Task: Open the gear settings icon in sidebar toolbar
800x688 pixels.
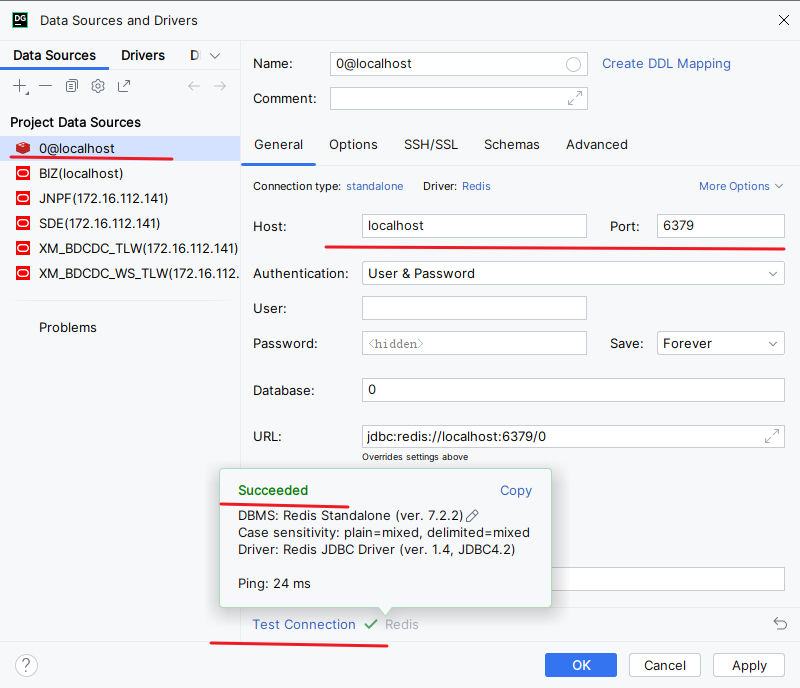Action: coord(98,86)
